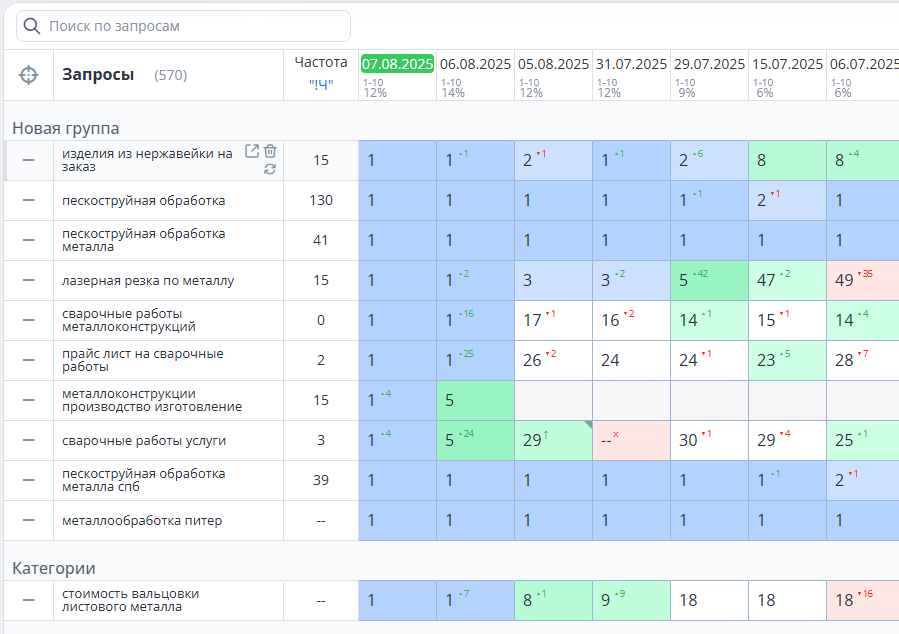Click the "!Ч" frequency type link
Viewport: 899px width, 634px height.
(x=321, y=85)
